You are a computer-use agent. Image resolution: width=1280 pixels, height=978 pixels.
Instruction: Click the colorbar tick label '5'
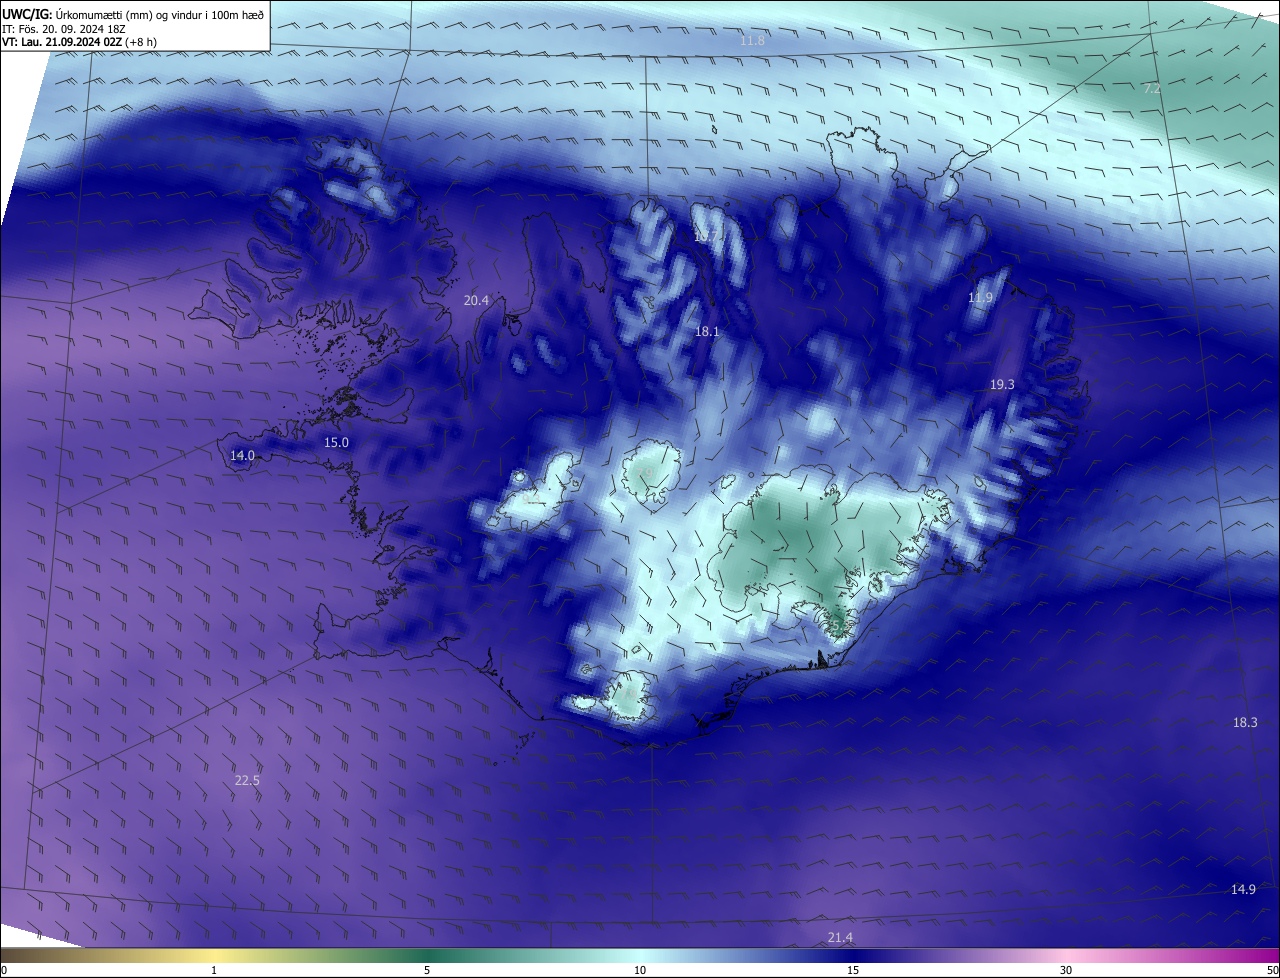click(427, 970)
